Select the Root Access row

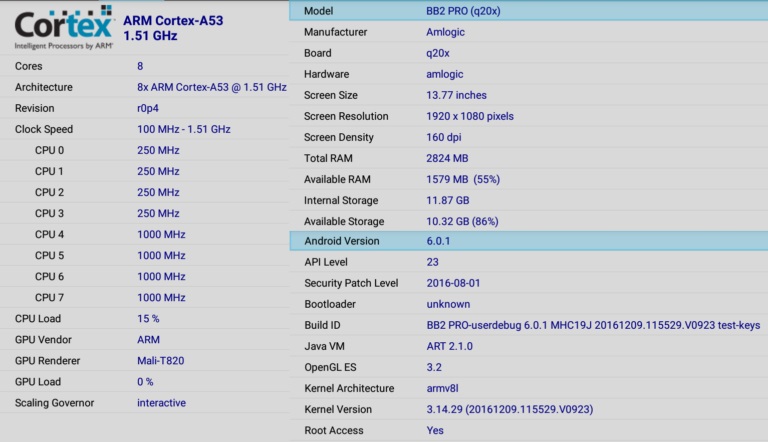[528, 430]
